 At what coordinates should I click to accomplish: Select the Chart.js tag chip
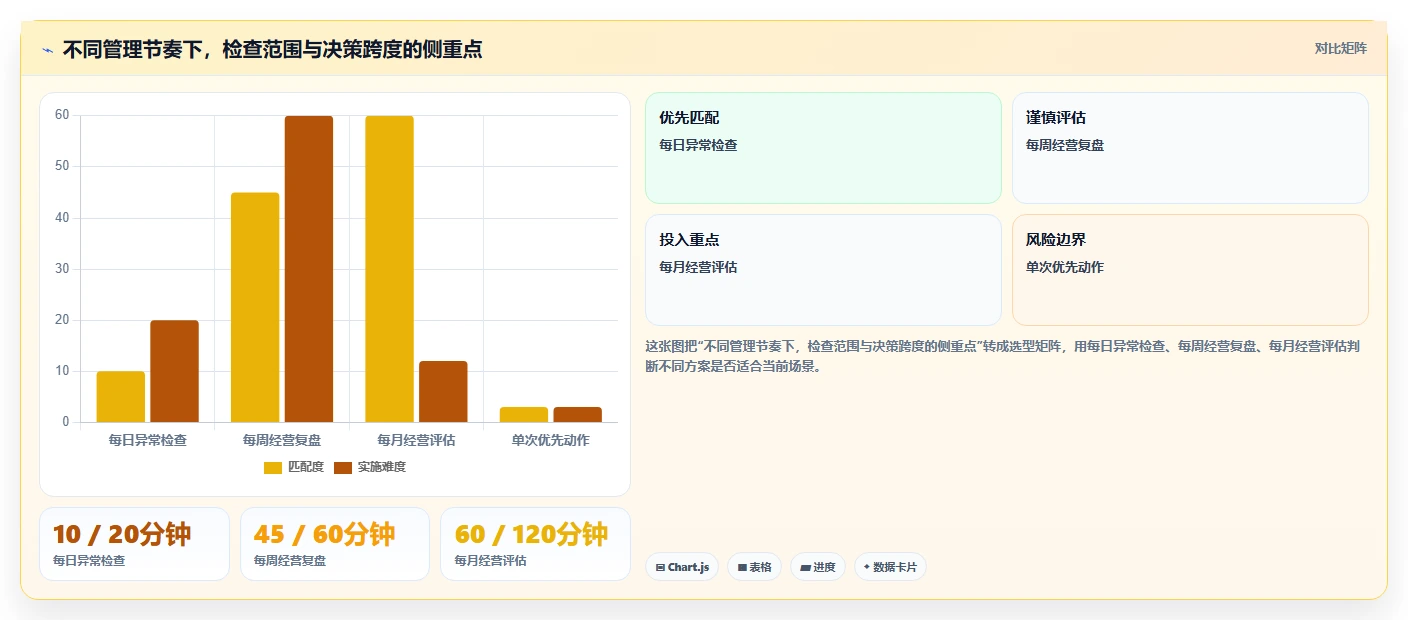click(x=682, y=567)
